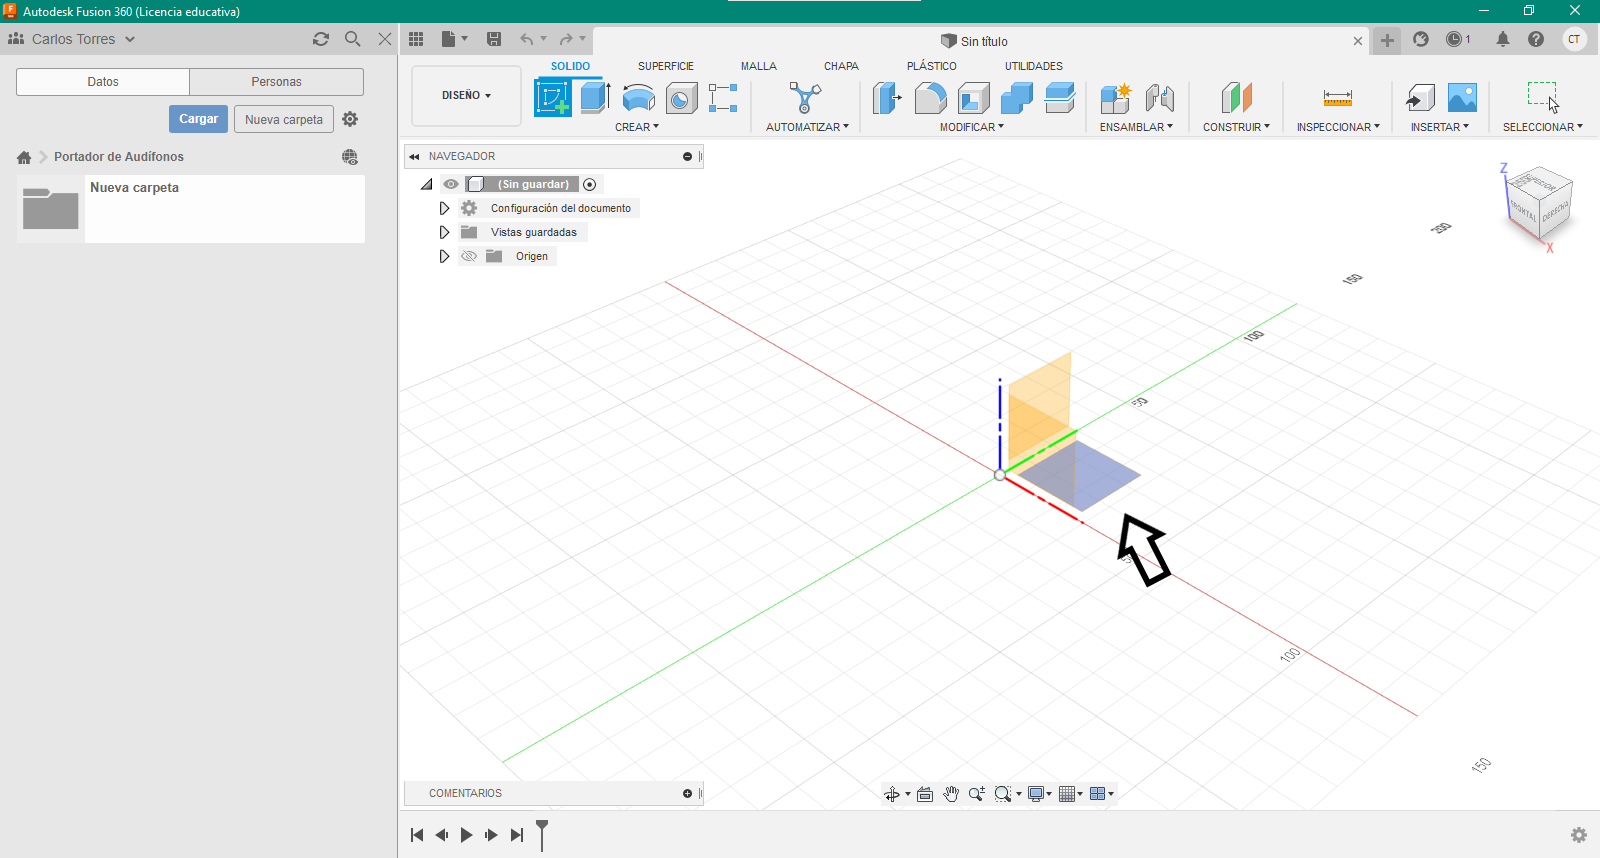
Task: Show the hidden Origen folder
Action: tap(469, 256)
